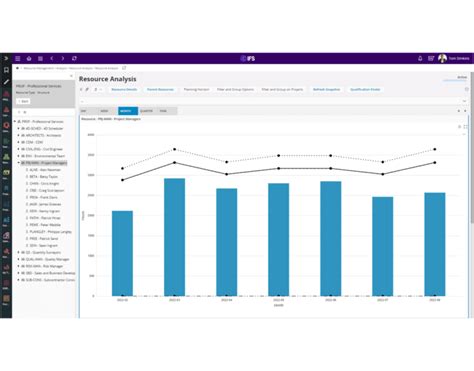Click the Refresh Snapshot button

[x=327, y=89]
